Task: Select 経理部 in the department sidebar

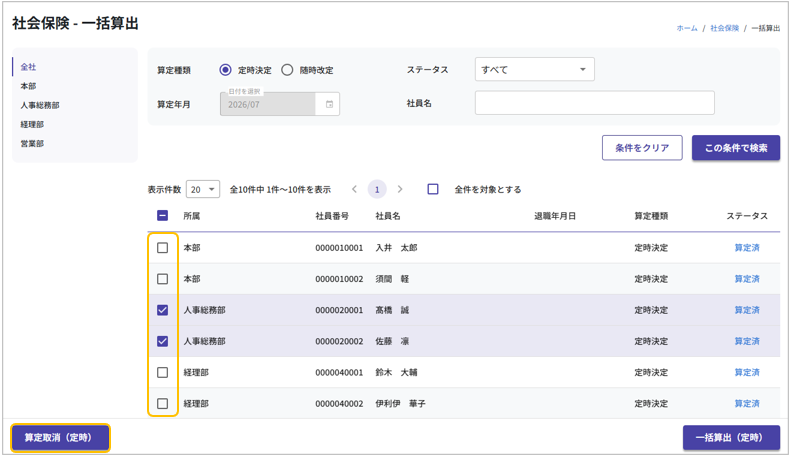Action: pyautogui.click(x=32, y=124)
